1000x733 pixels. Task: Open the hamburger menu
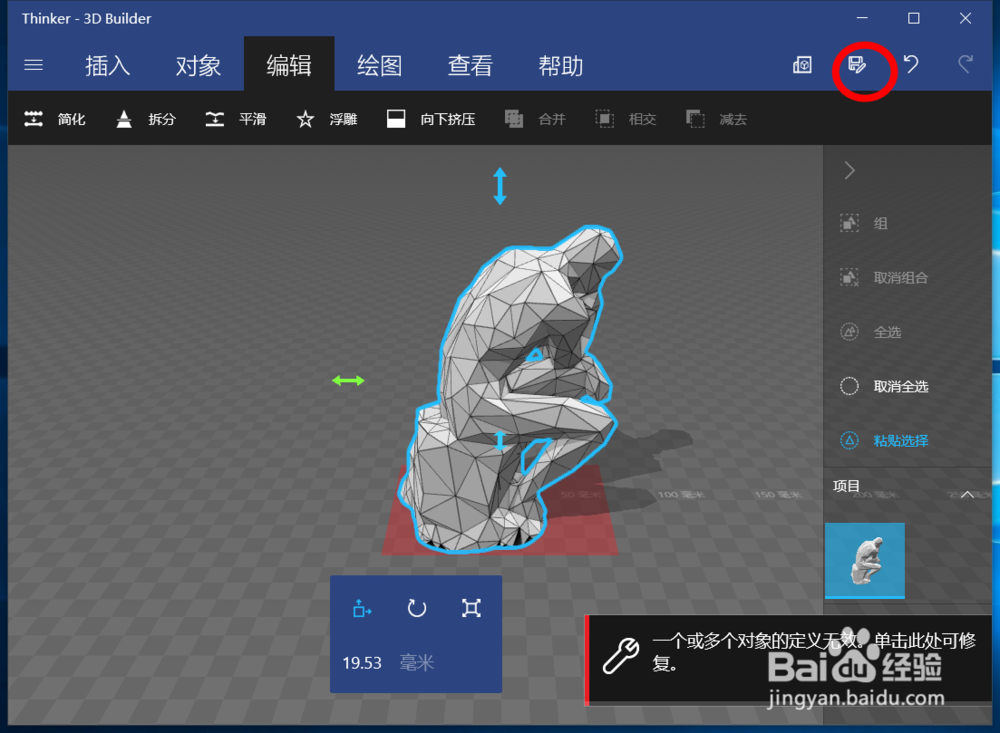point(33,65)
